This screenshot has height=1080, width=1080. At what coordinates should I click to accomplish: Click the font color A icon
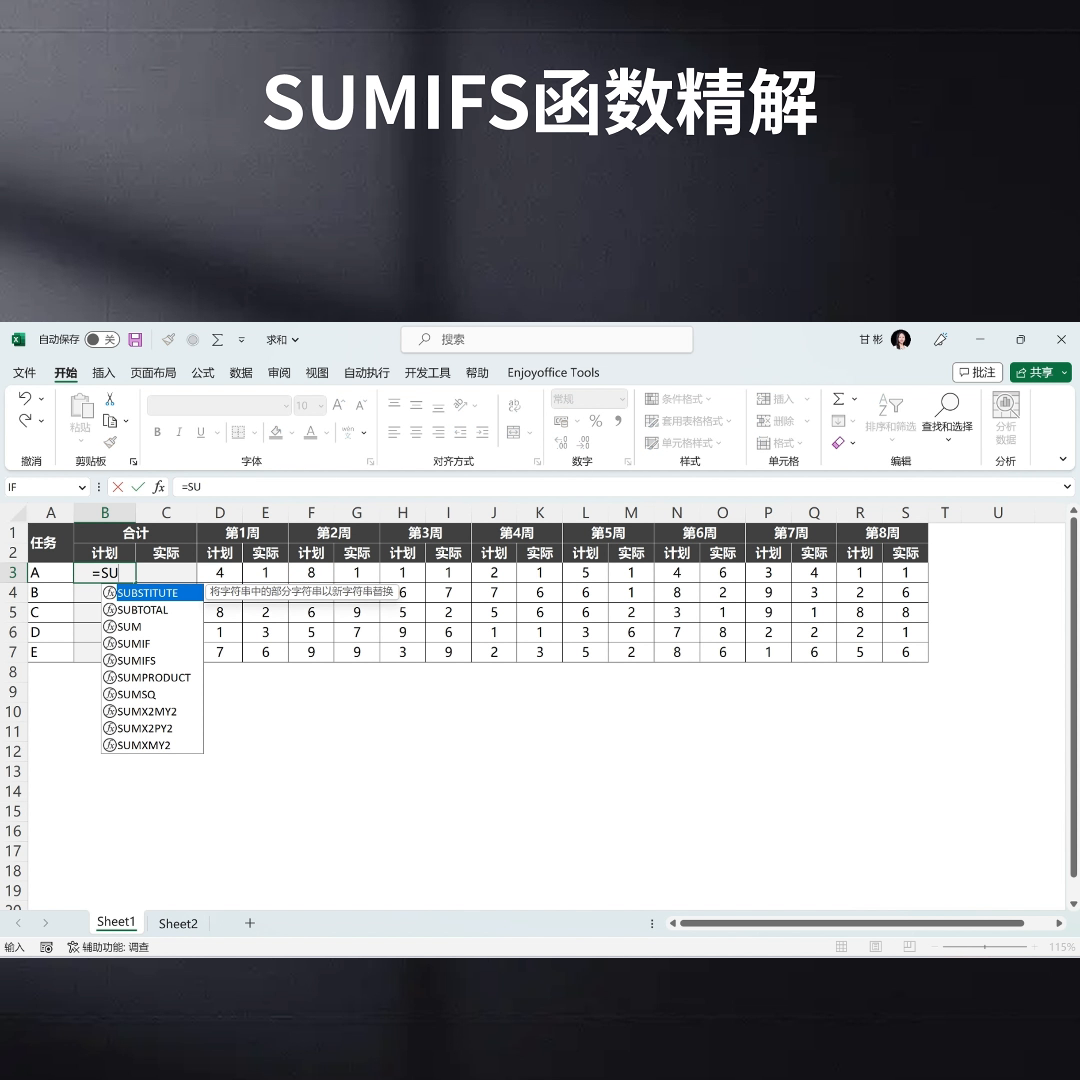[311, 432]
